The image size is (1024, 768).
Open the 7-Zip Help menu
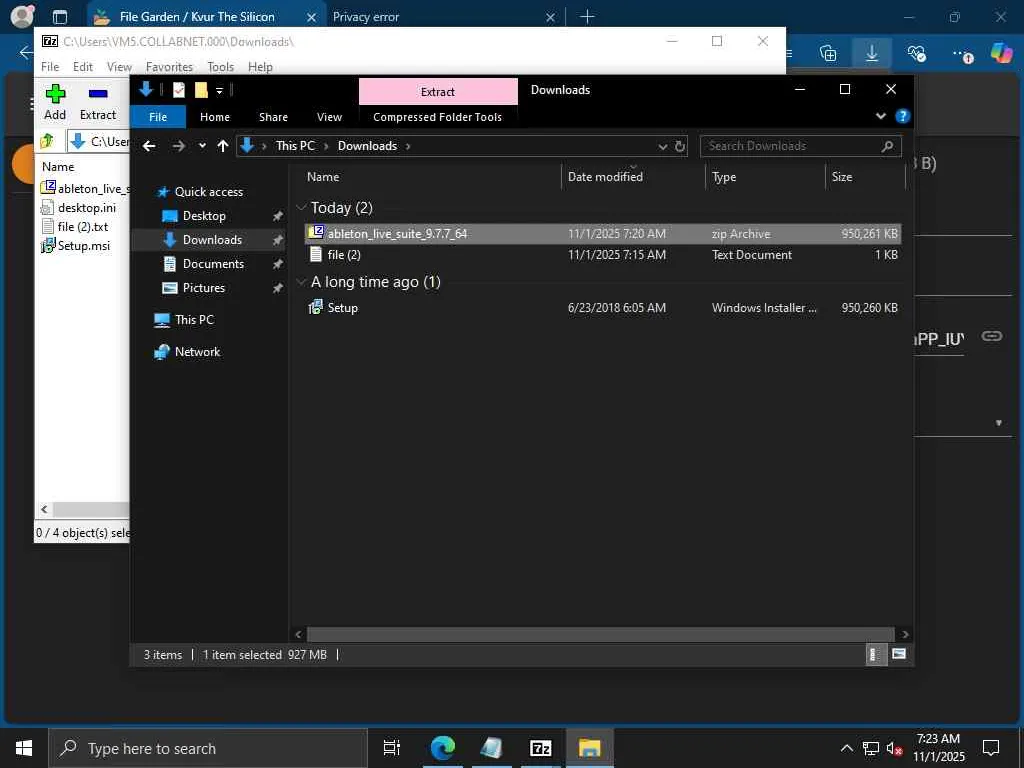260,67
